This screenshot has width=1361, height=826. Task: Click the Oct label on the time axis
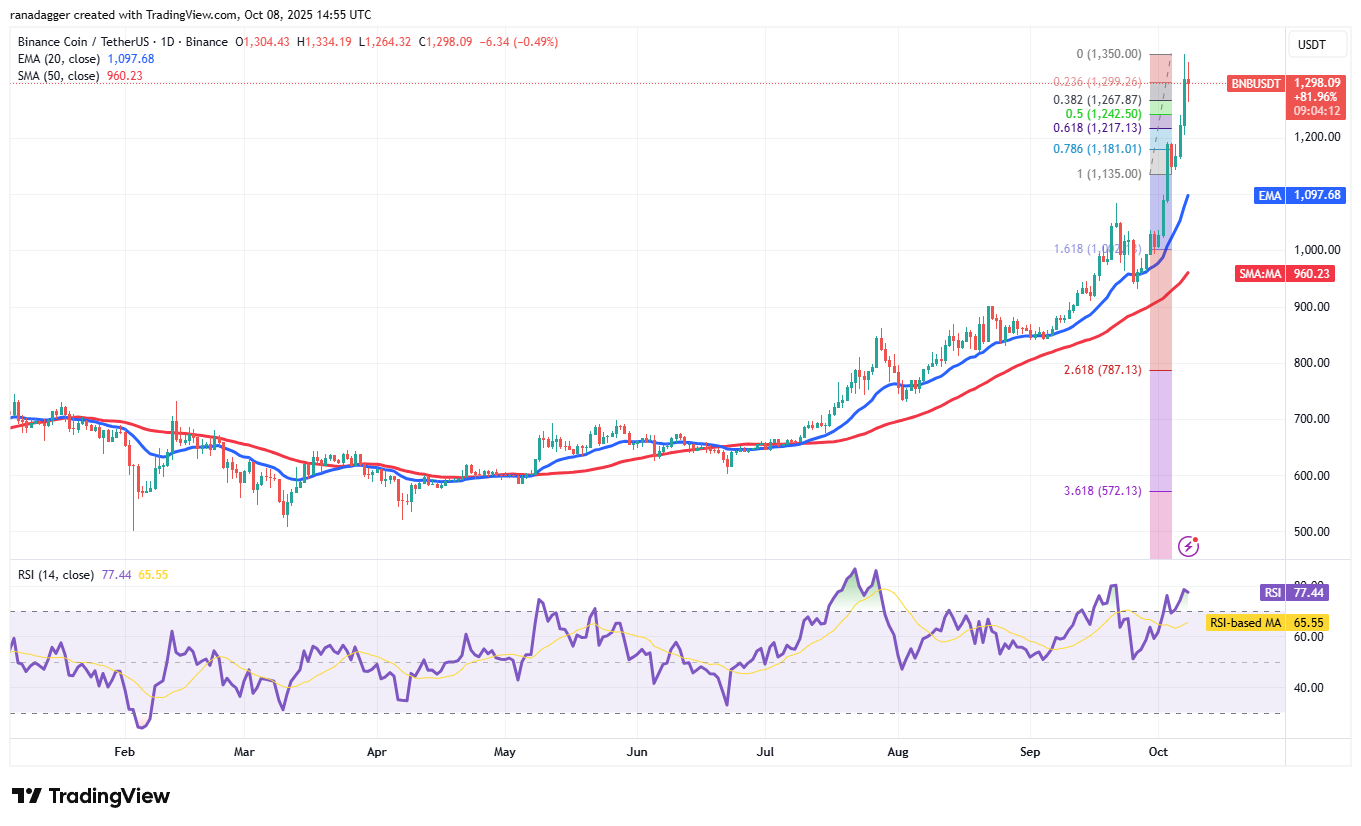[1158, 751]
